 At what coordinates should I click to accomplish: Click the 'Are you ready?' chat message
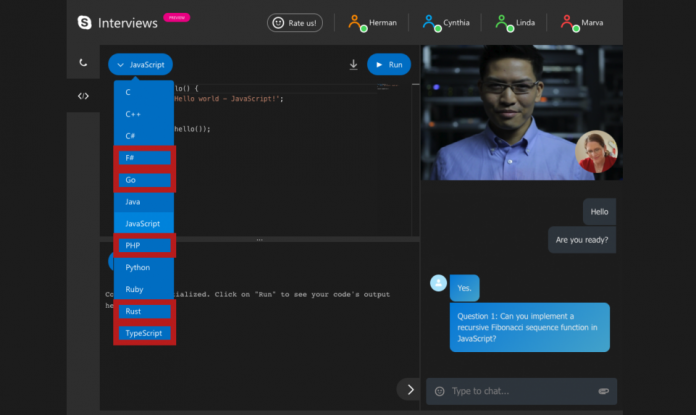[582, 240]
